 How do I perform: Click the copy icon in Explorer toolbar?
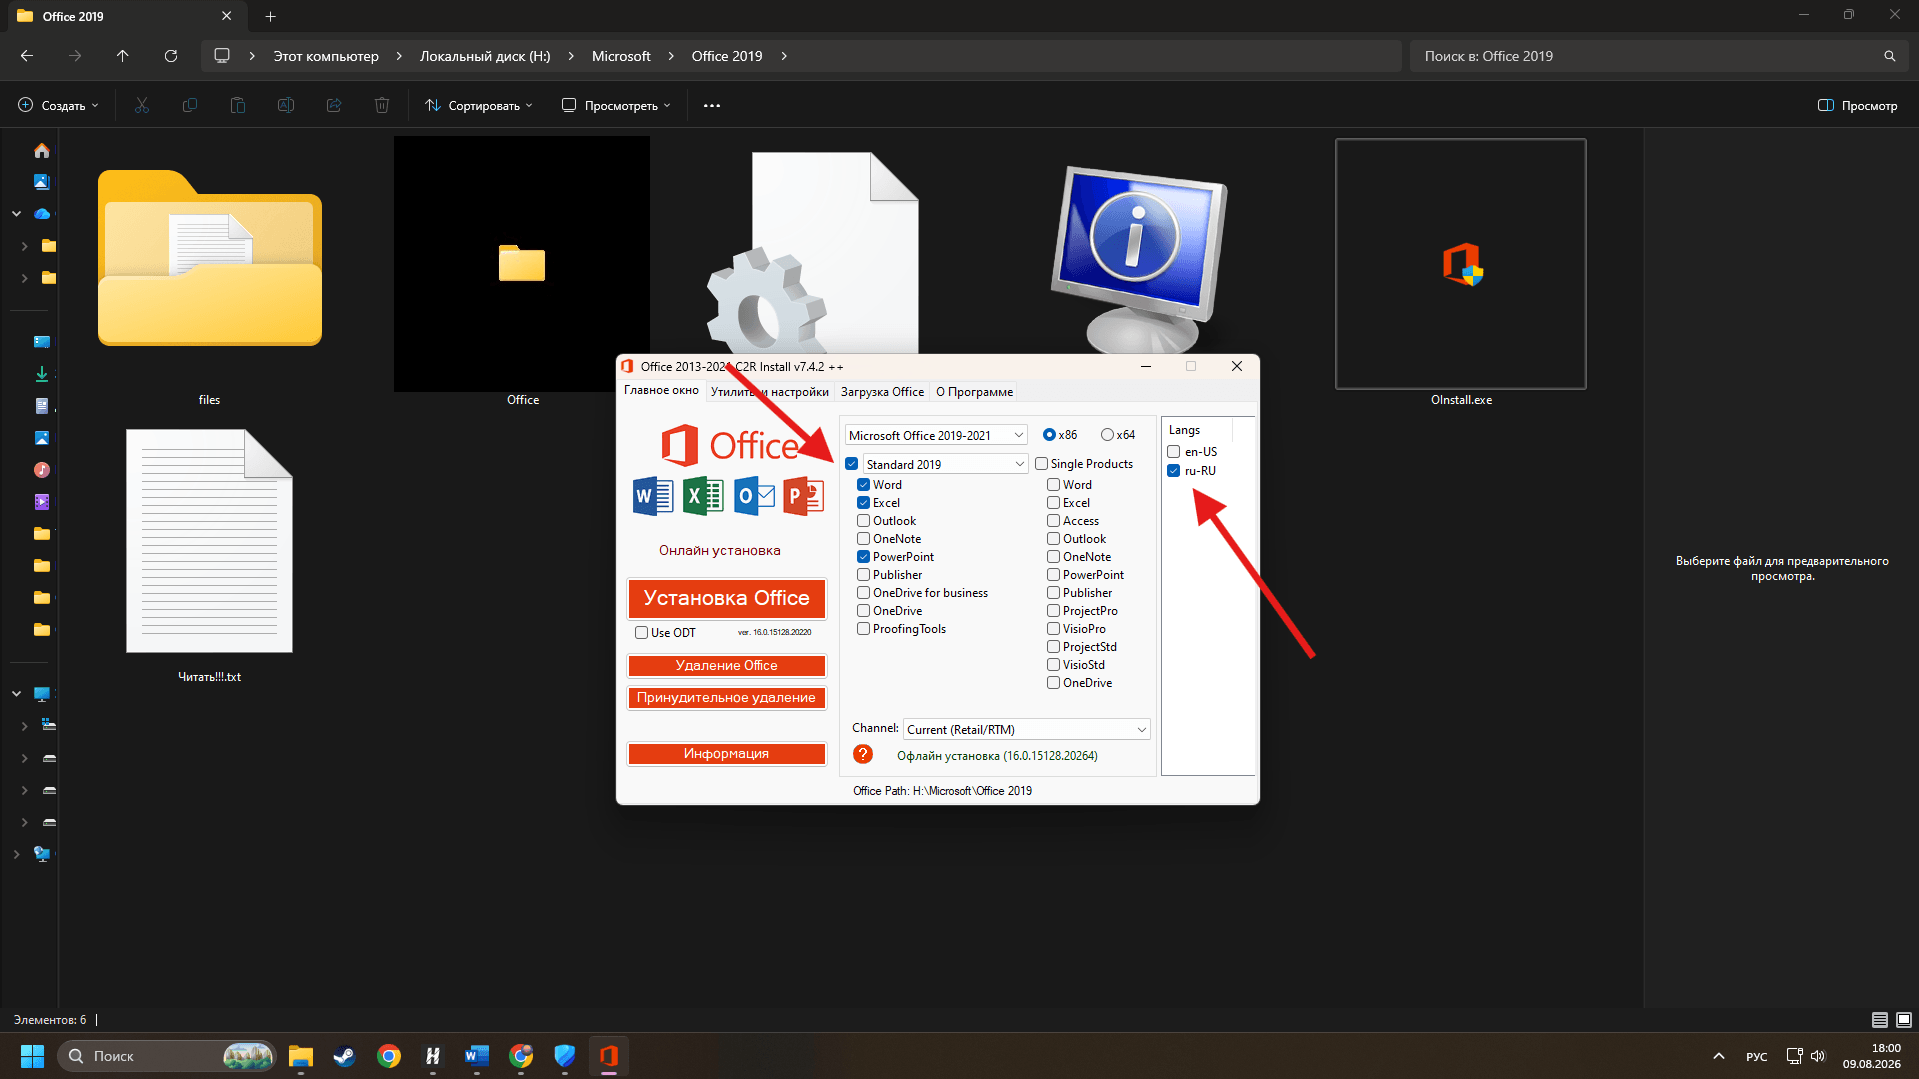pyautogui.click(x=190, y=105)
